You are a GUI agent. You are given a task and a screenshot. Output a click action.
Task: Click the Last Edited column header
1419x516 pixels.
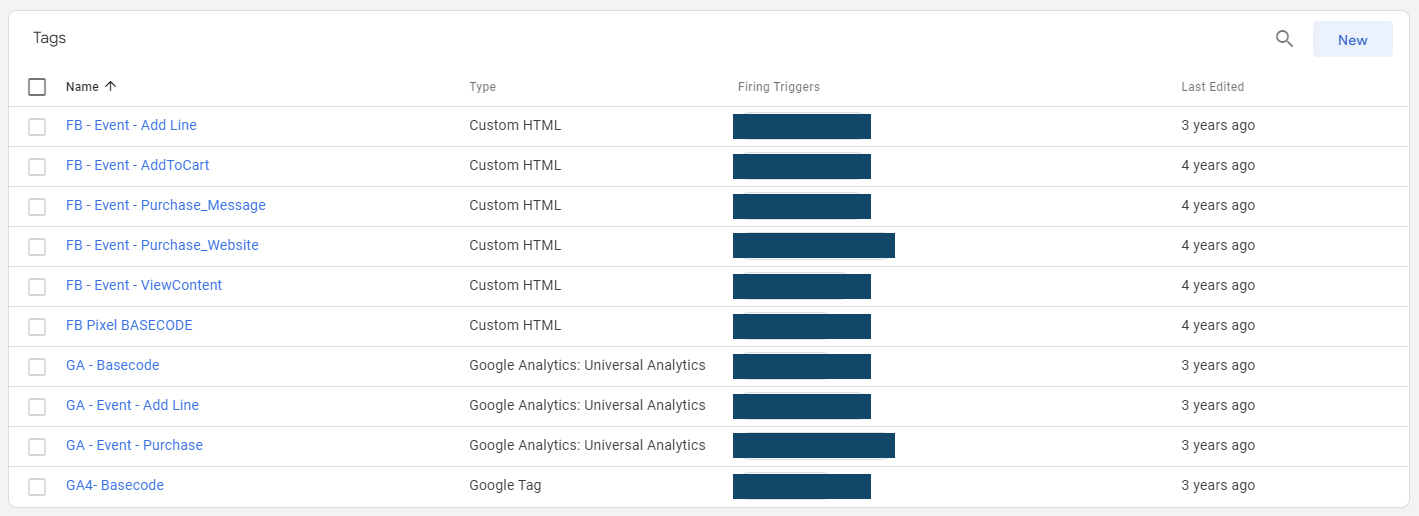1212,87
